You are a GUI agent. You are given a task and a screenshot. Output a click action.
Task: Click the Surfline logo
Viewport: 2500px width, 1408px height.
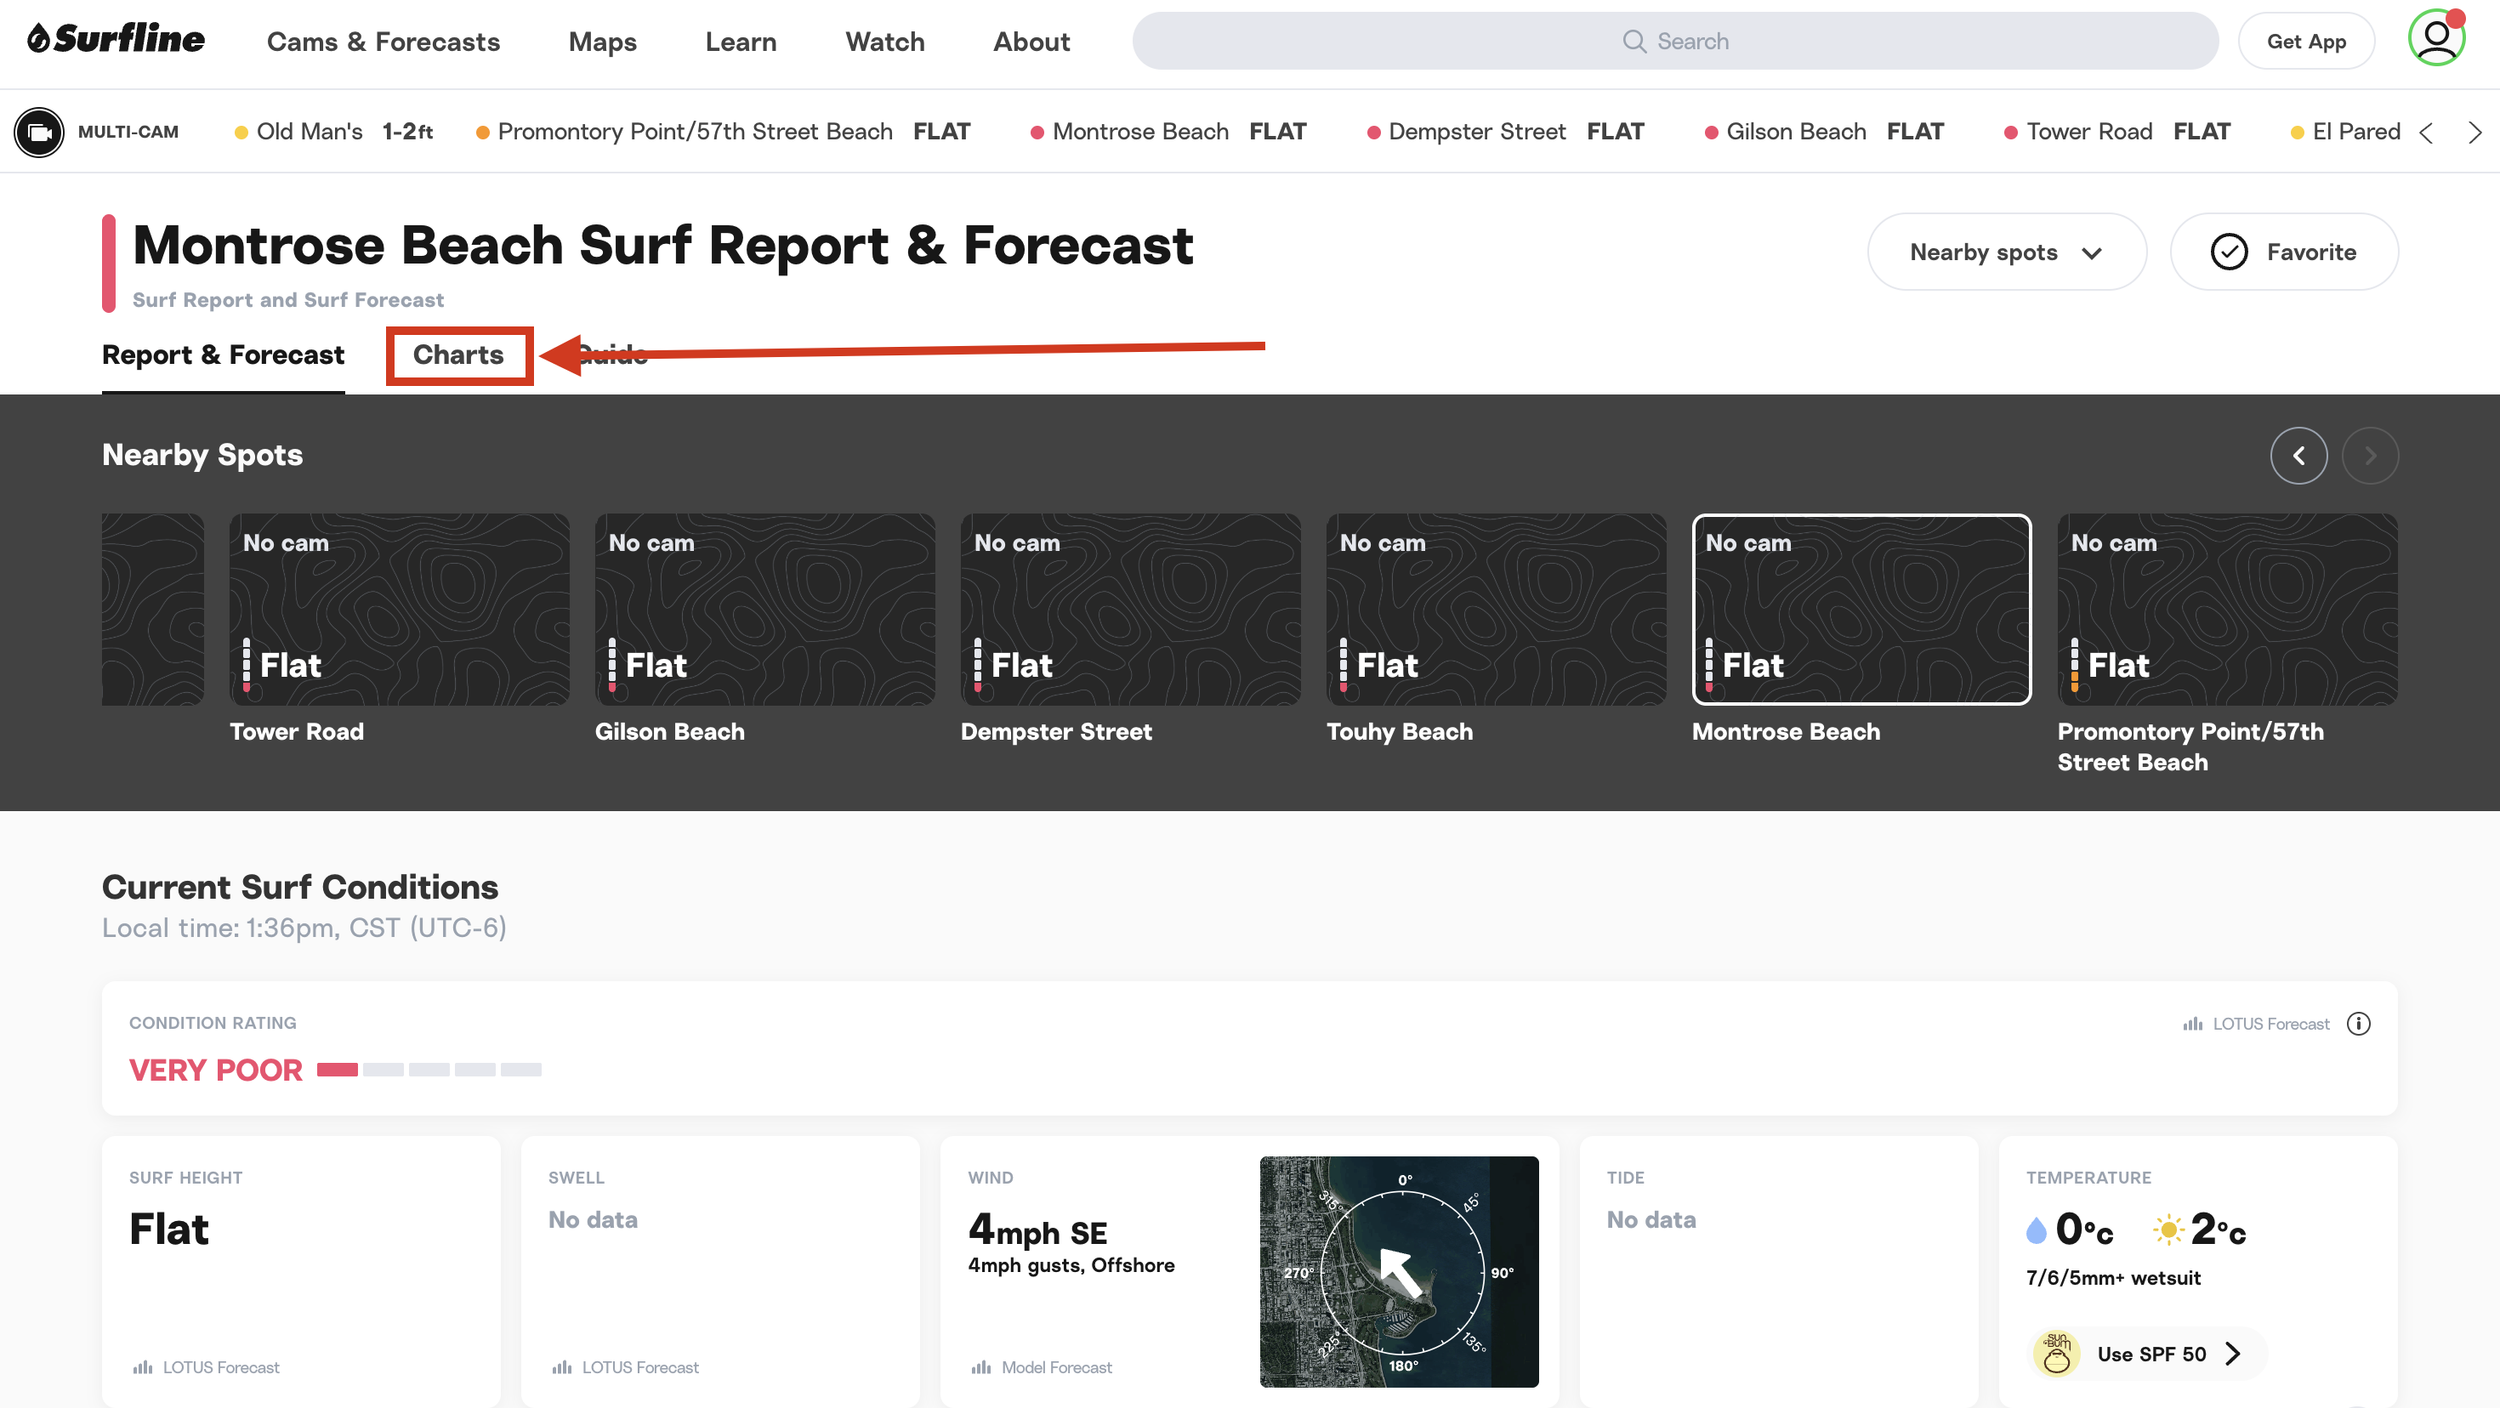tap(117, 40)
